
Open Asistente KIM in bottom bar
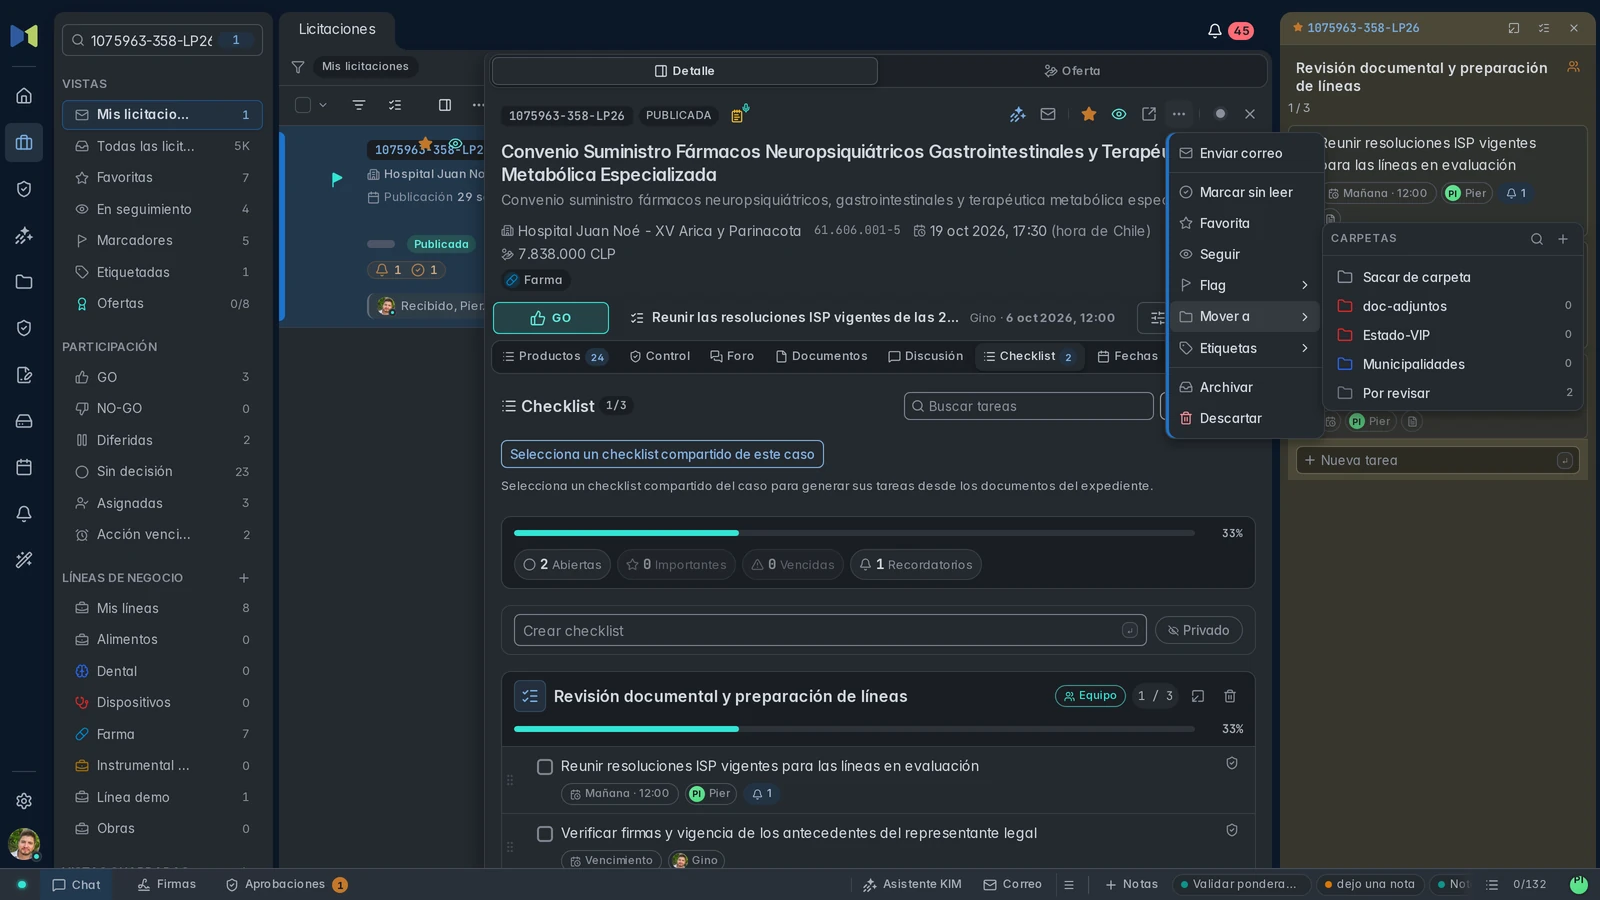(x=912, y=885)
